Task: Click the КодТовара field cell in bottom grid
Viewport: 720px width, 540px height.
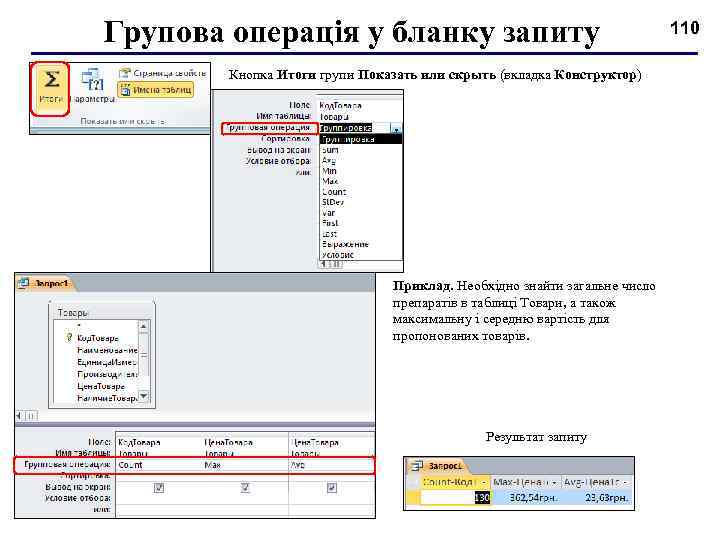Action: [x=158, y=443]
